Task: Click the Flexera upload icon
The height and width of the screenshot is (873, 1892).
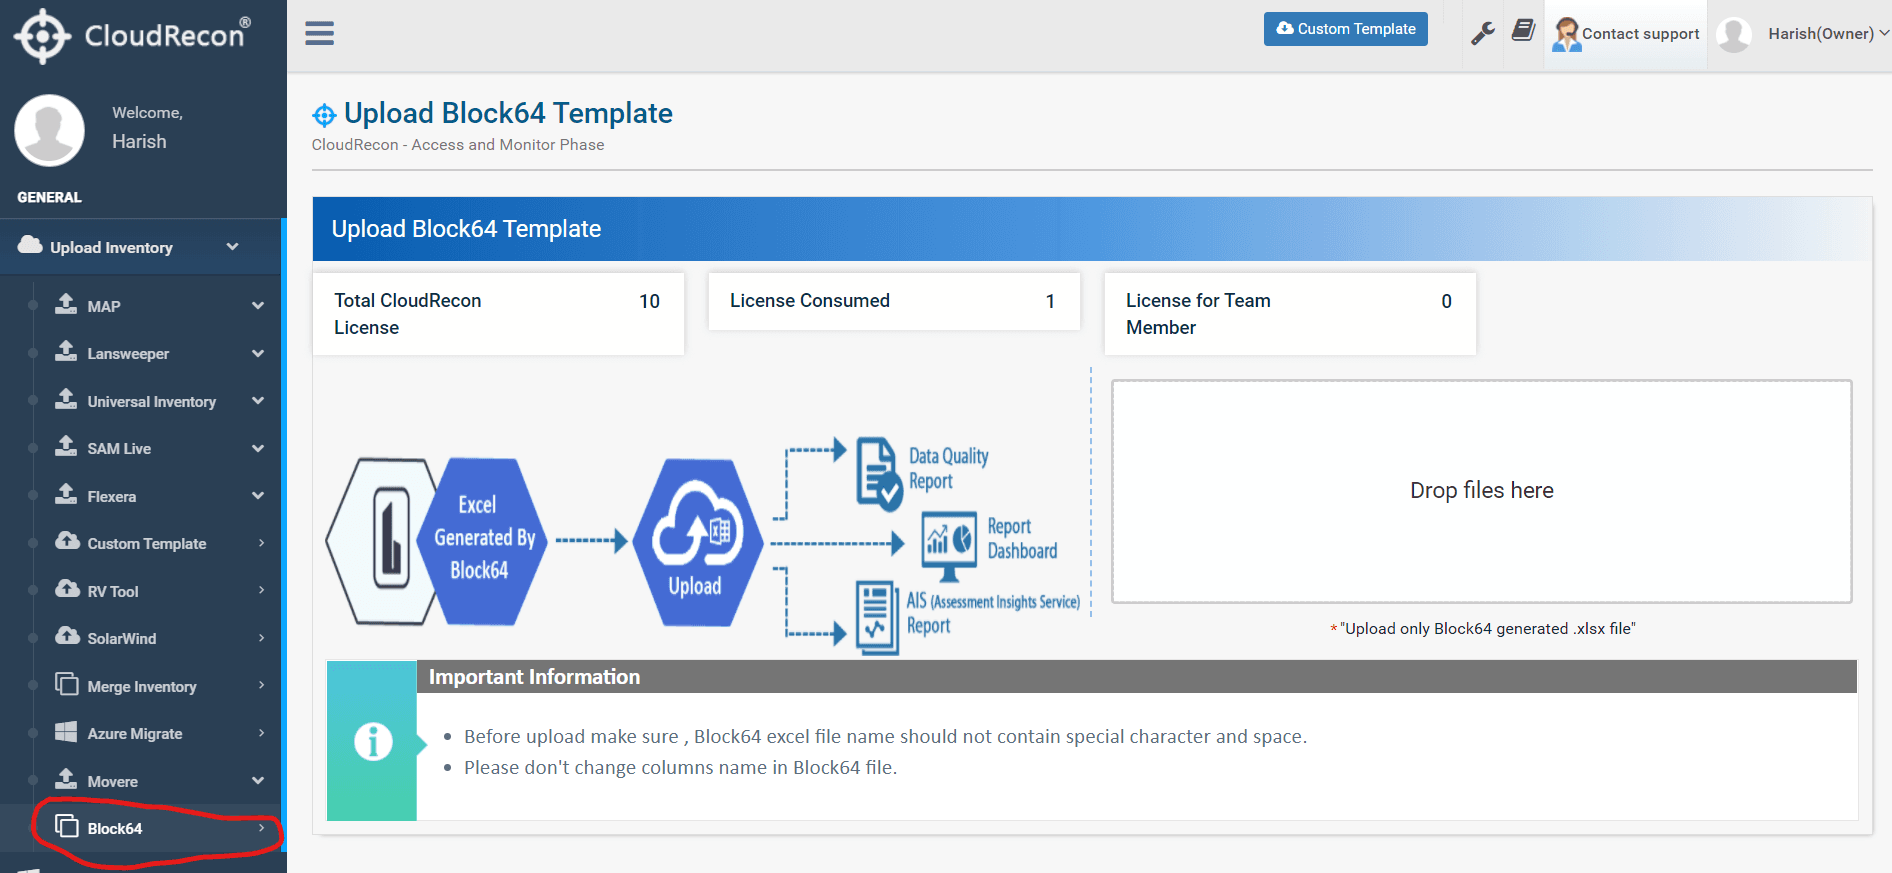Action: coord(66,494)
